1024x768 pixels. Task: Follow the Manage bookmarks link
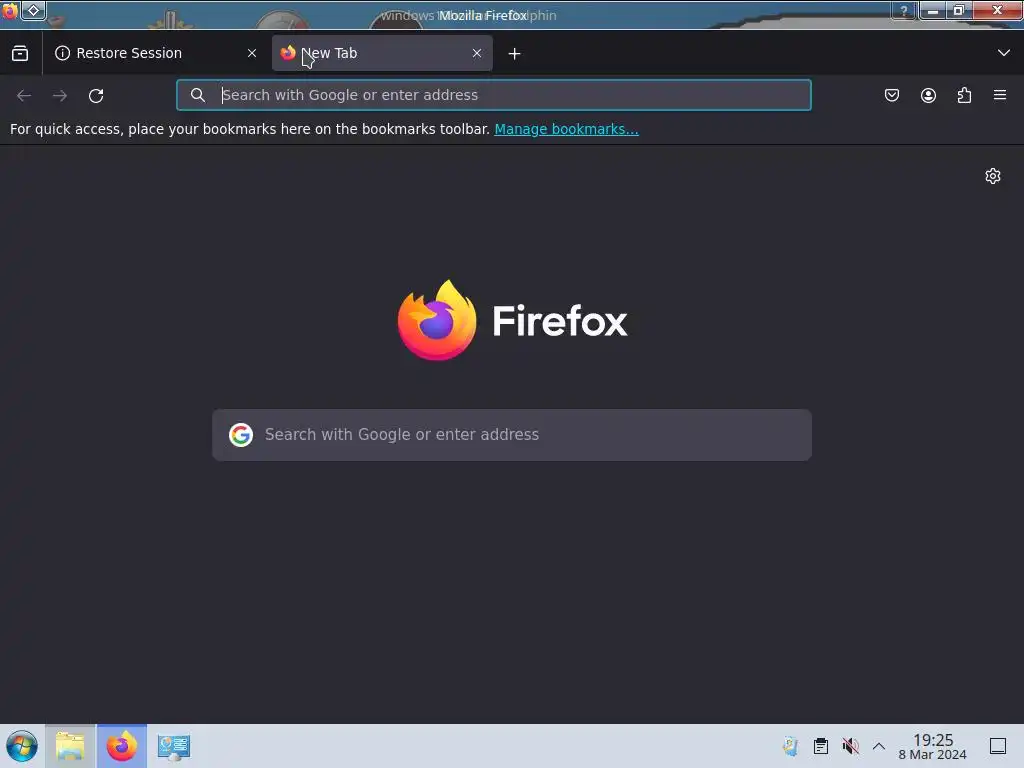(566, 129)
